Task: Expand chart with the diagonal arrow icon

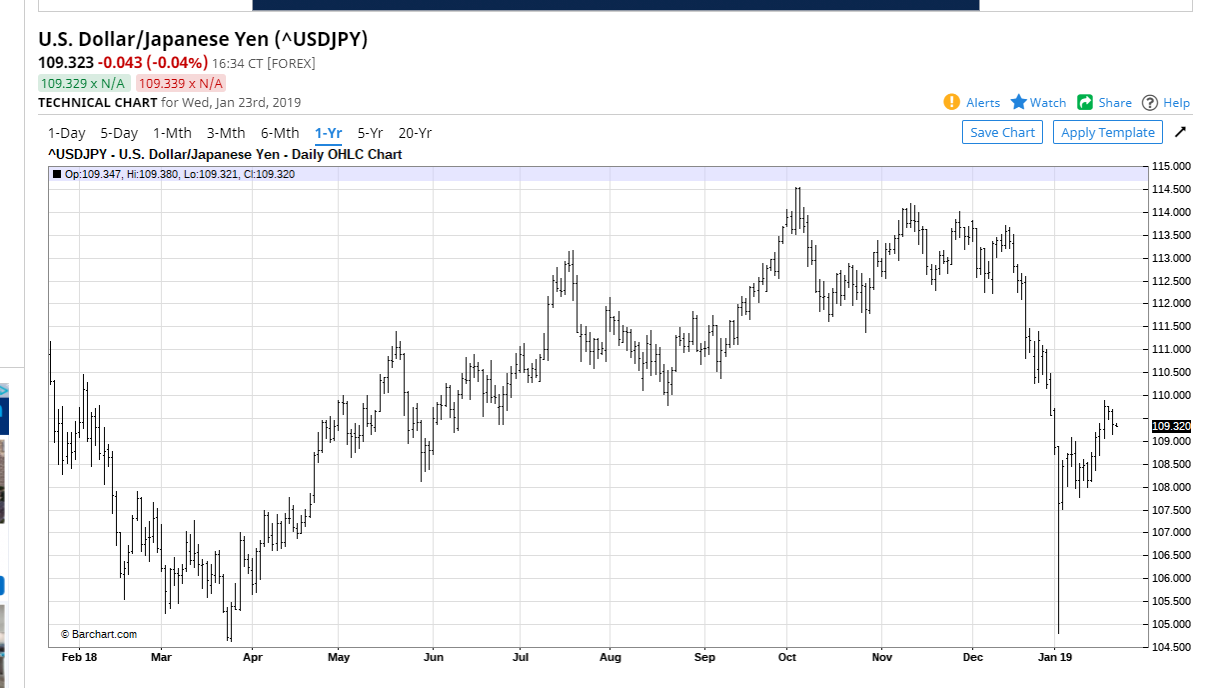Action: pyautogui.click(x=1180, y=132)
